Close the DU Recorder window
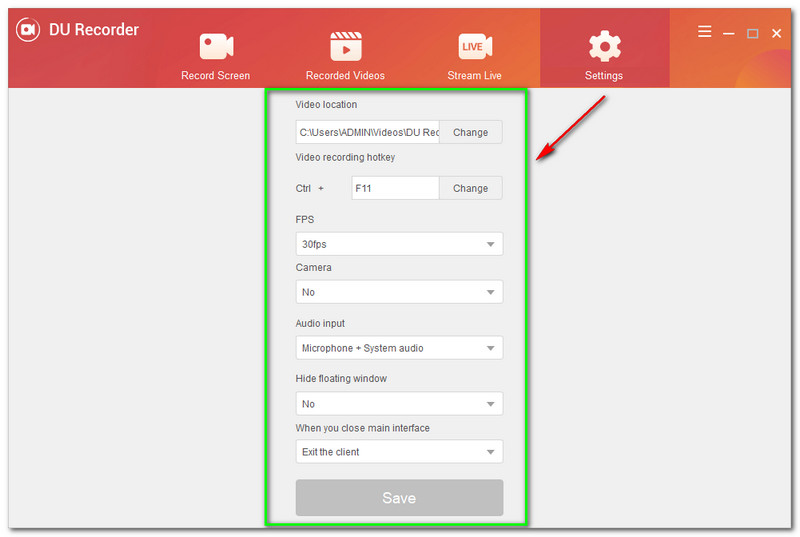Image resolution: width=800 pixels, height=537 pixels. [x=777, y=33]
